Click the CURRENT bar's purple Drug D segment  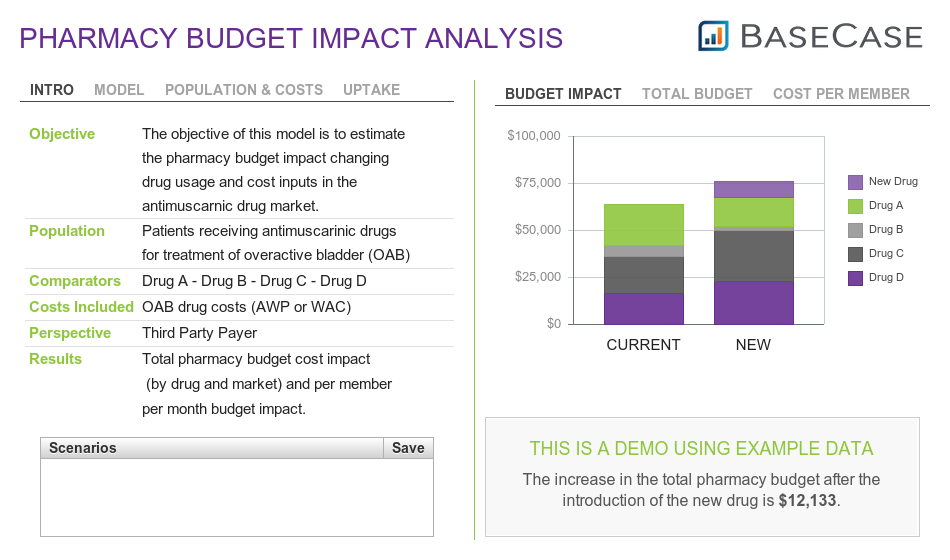click(644, 309)
